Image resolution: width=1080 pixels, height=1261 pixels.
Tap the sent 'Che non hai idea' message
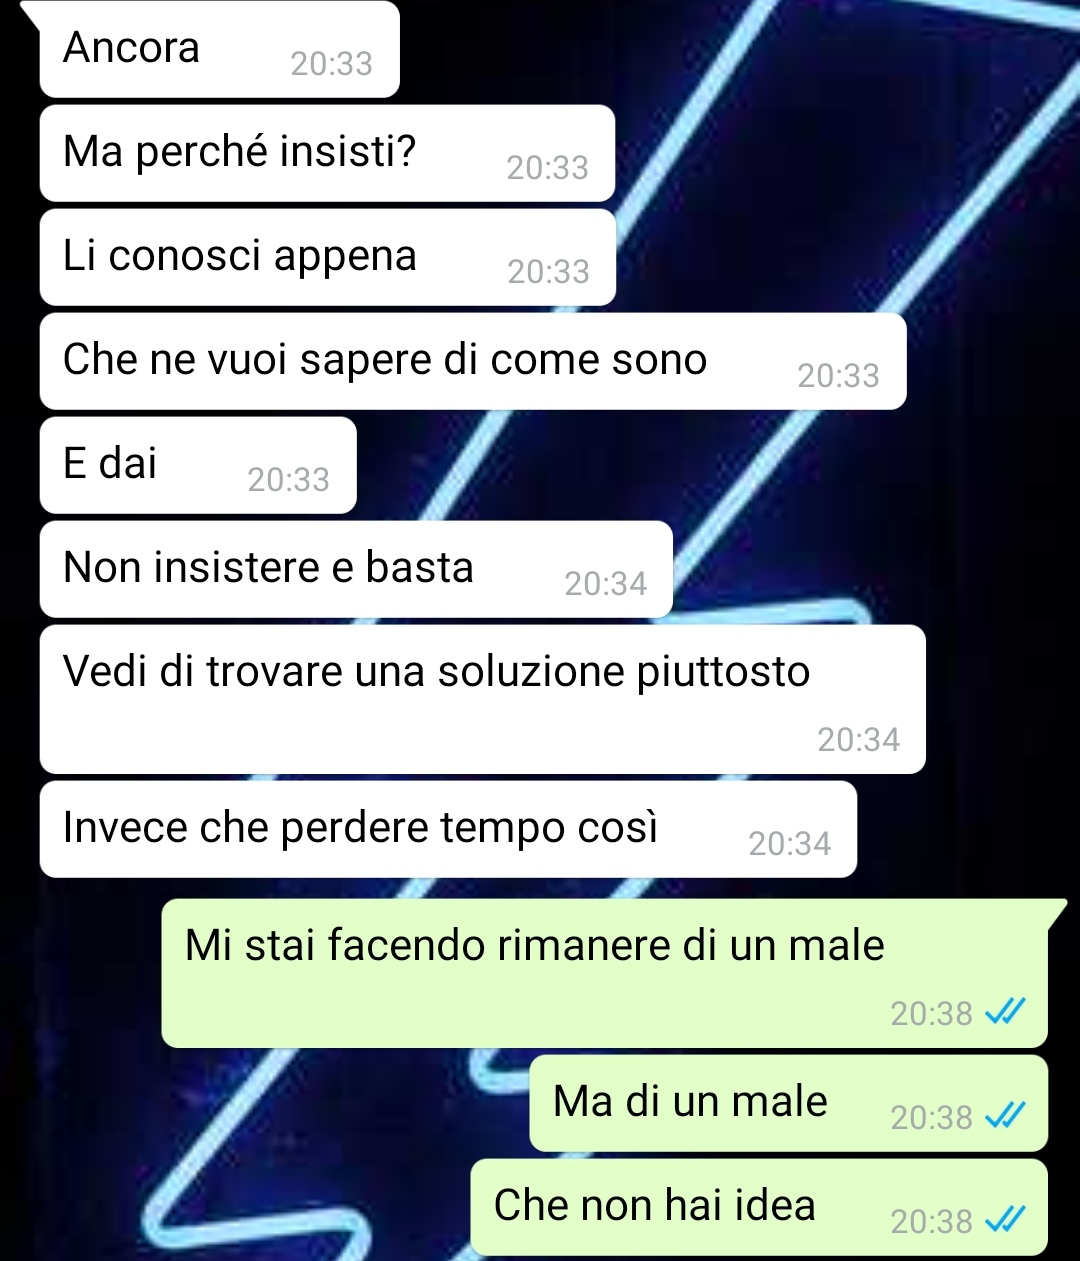point(759,1207)
